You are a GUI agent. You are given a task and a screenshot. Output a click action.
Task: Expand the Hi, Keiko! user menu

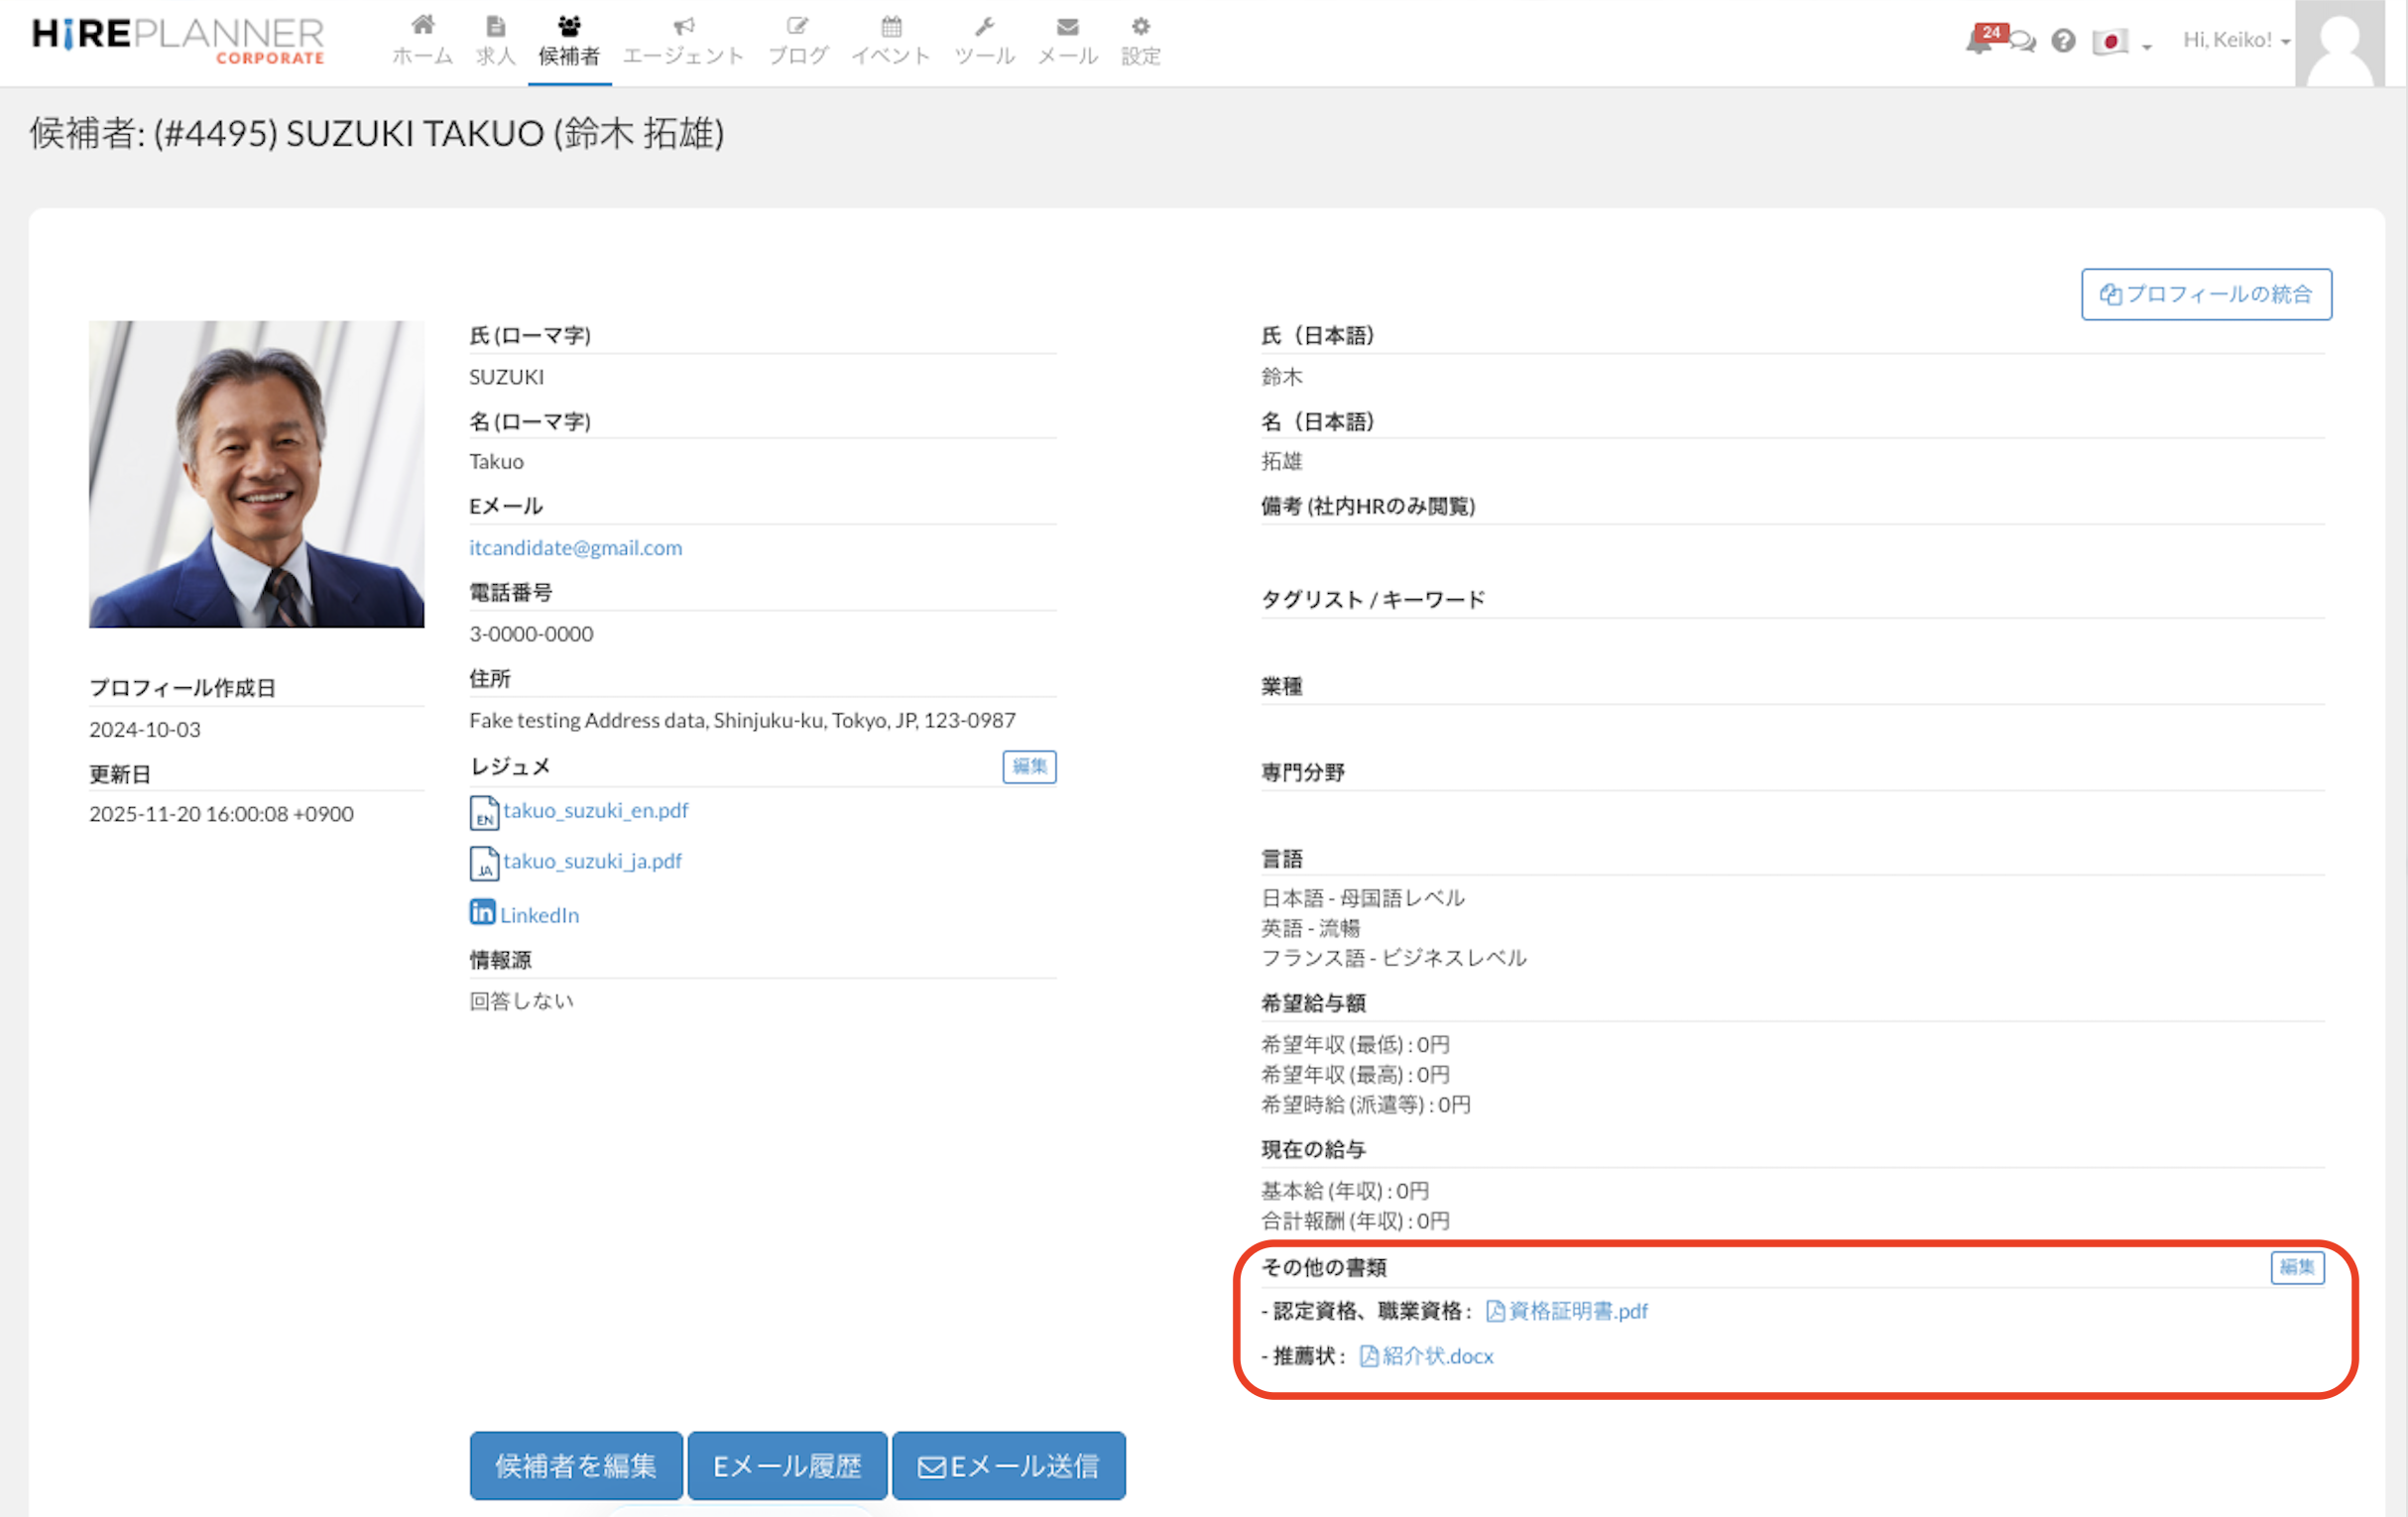[2236, 40]
